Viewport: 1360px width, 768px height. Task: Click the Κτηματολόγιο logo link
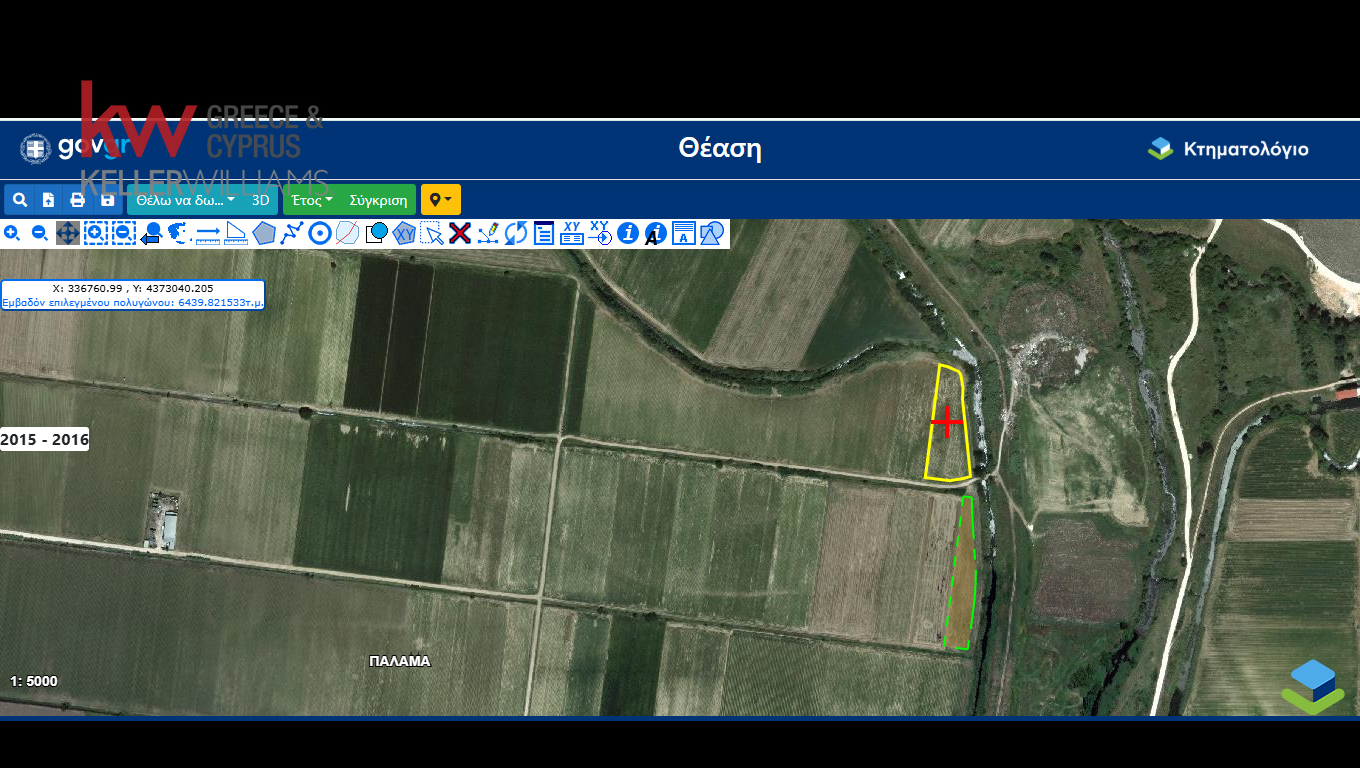(x=1228, y=150)
